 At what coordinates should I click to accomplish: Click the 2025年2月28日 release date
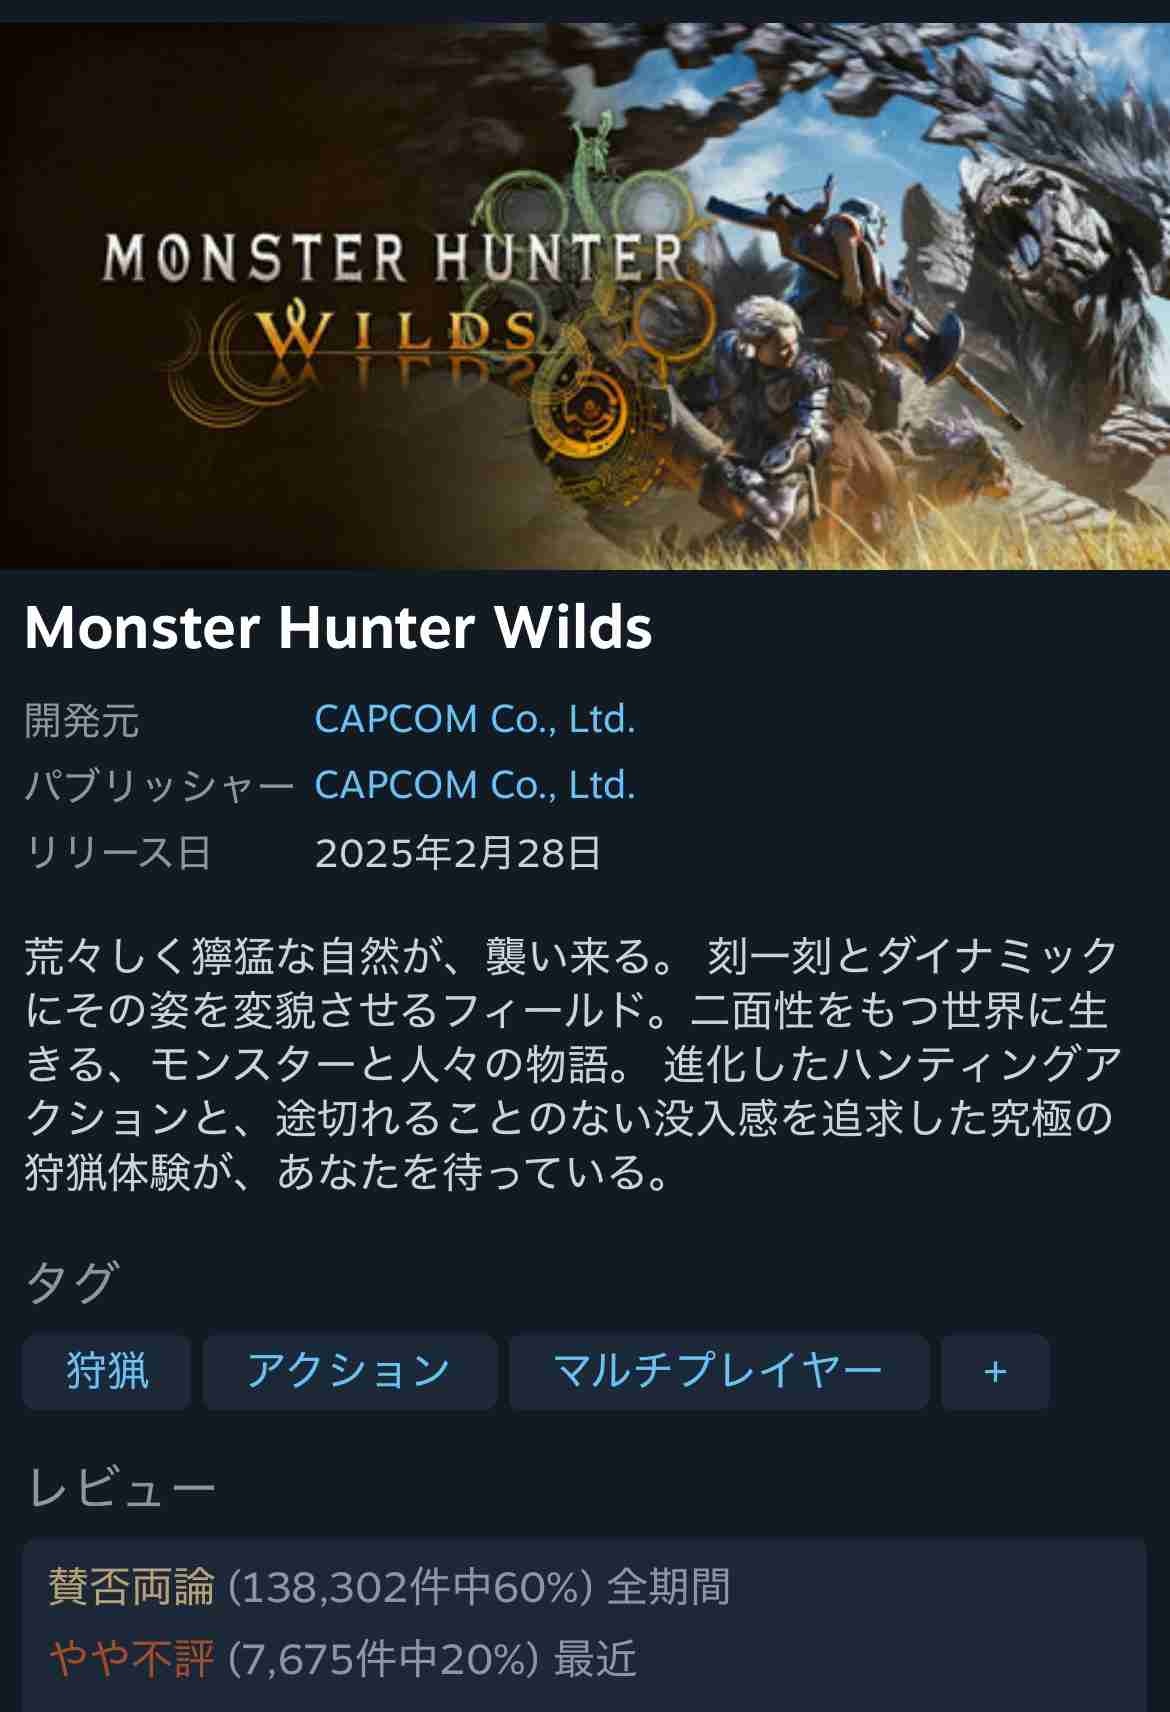458,853
